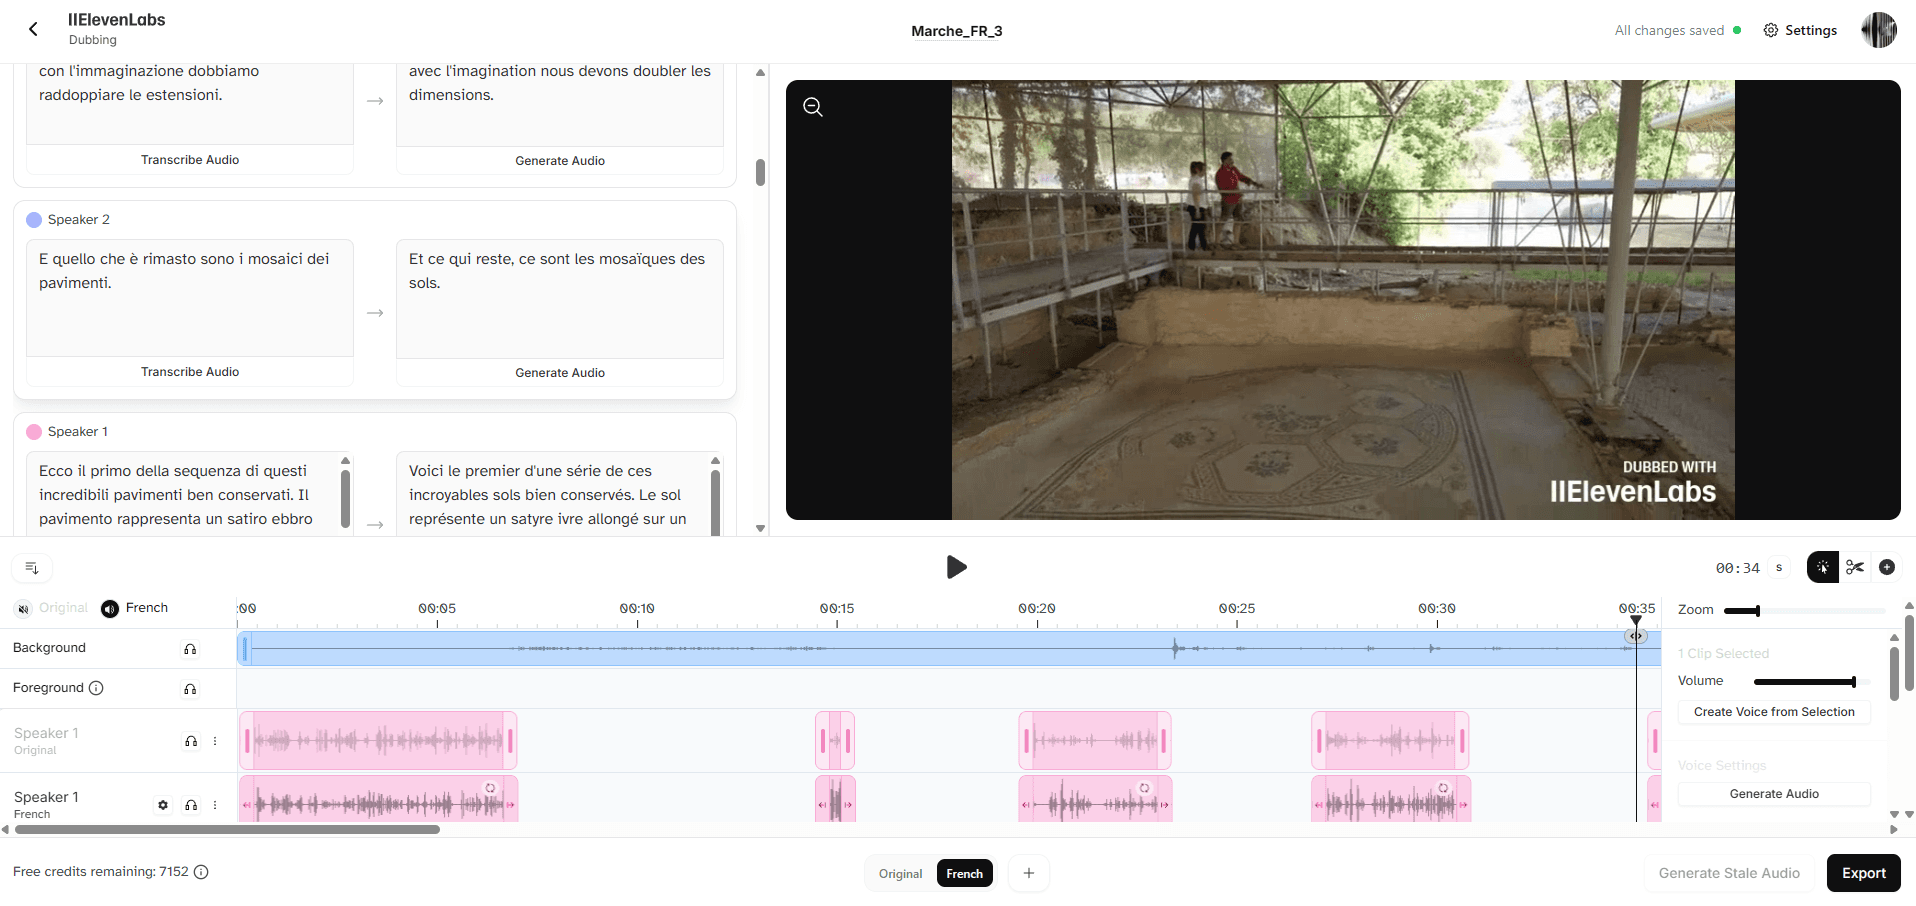Select the magic cursor tool above the timeline
Viewport: 1916px width, 906px height.
pyautogui.click(x=1822, y=567)
